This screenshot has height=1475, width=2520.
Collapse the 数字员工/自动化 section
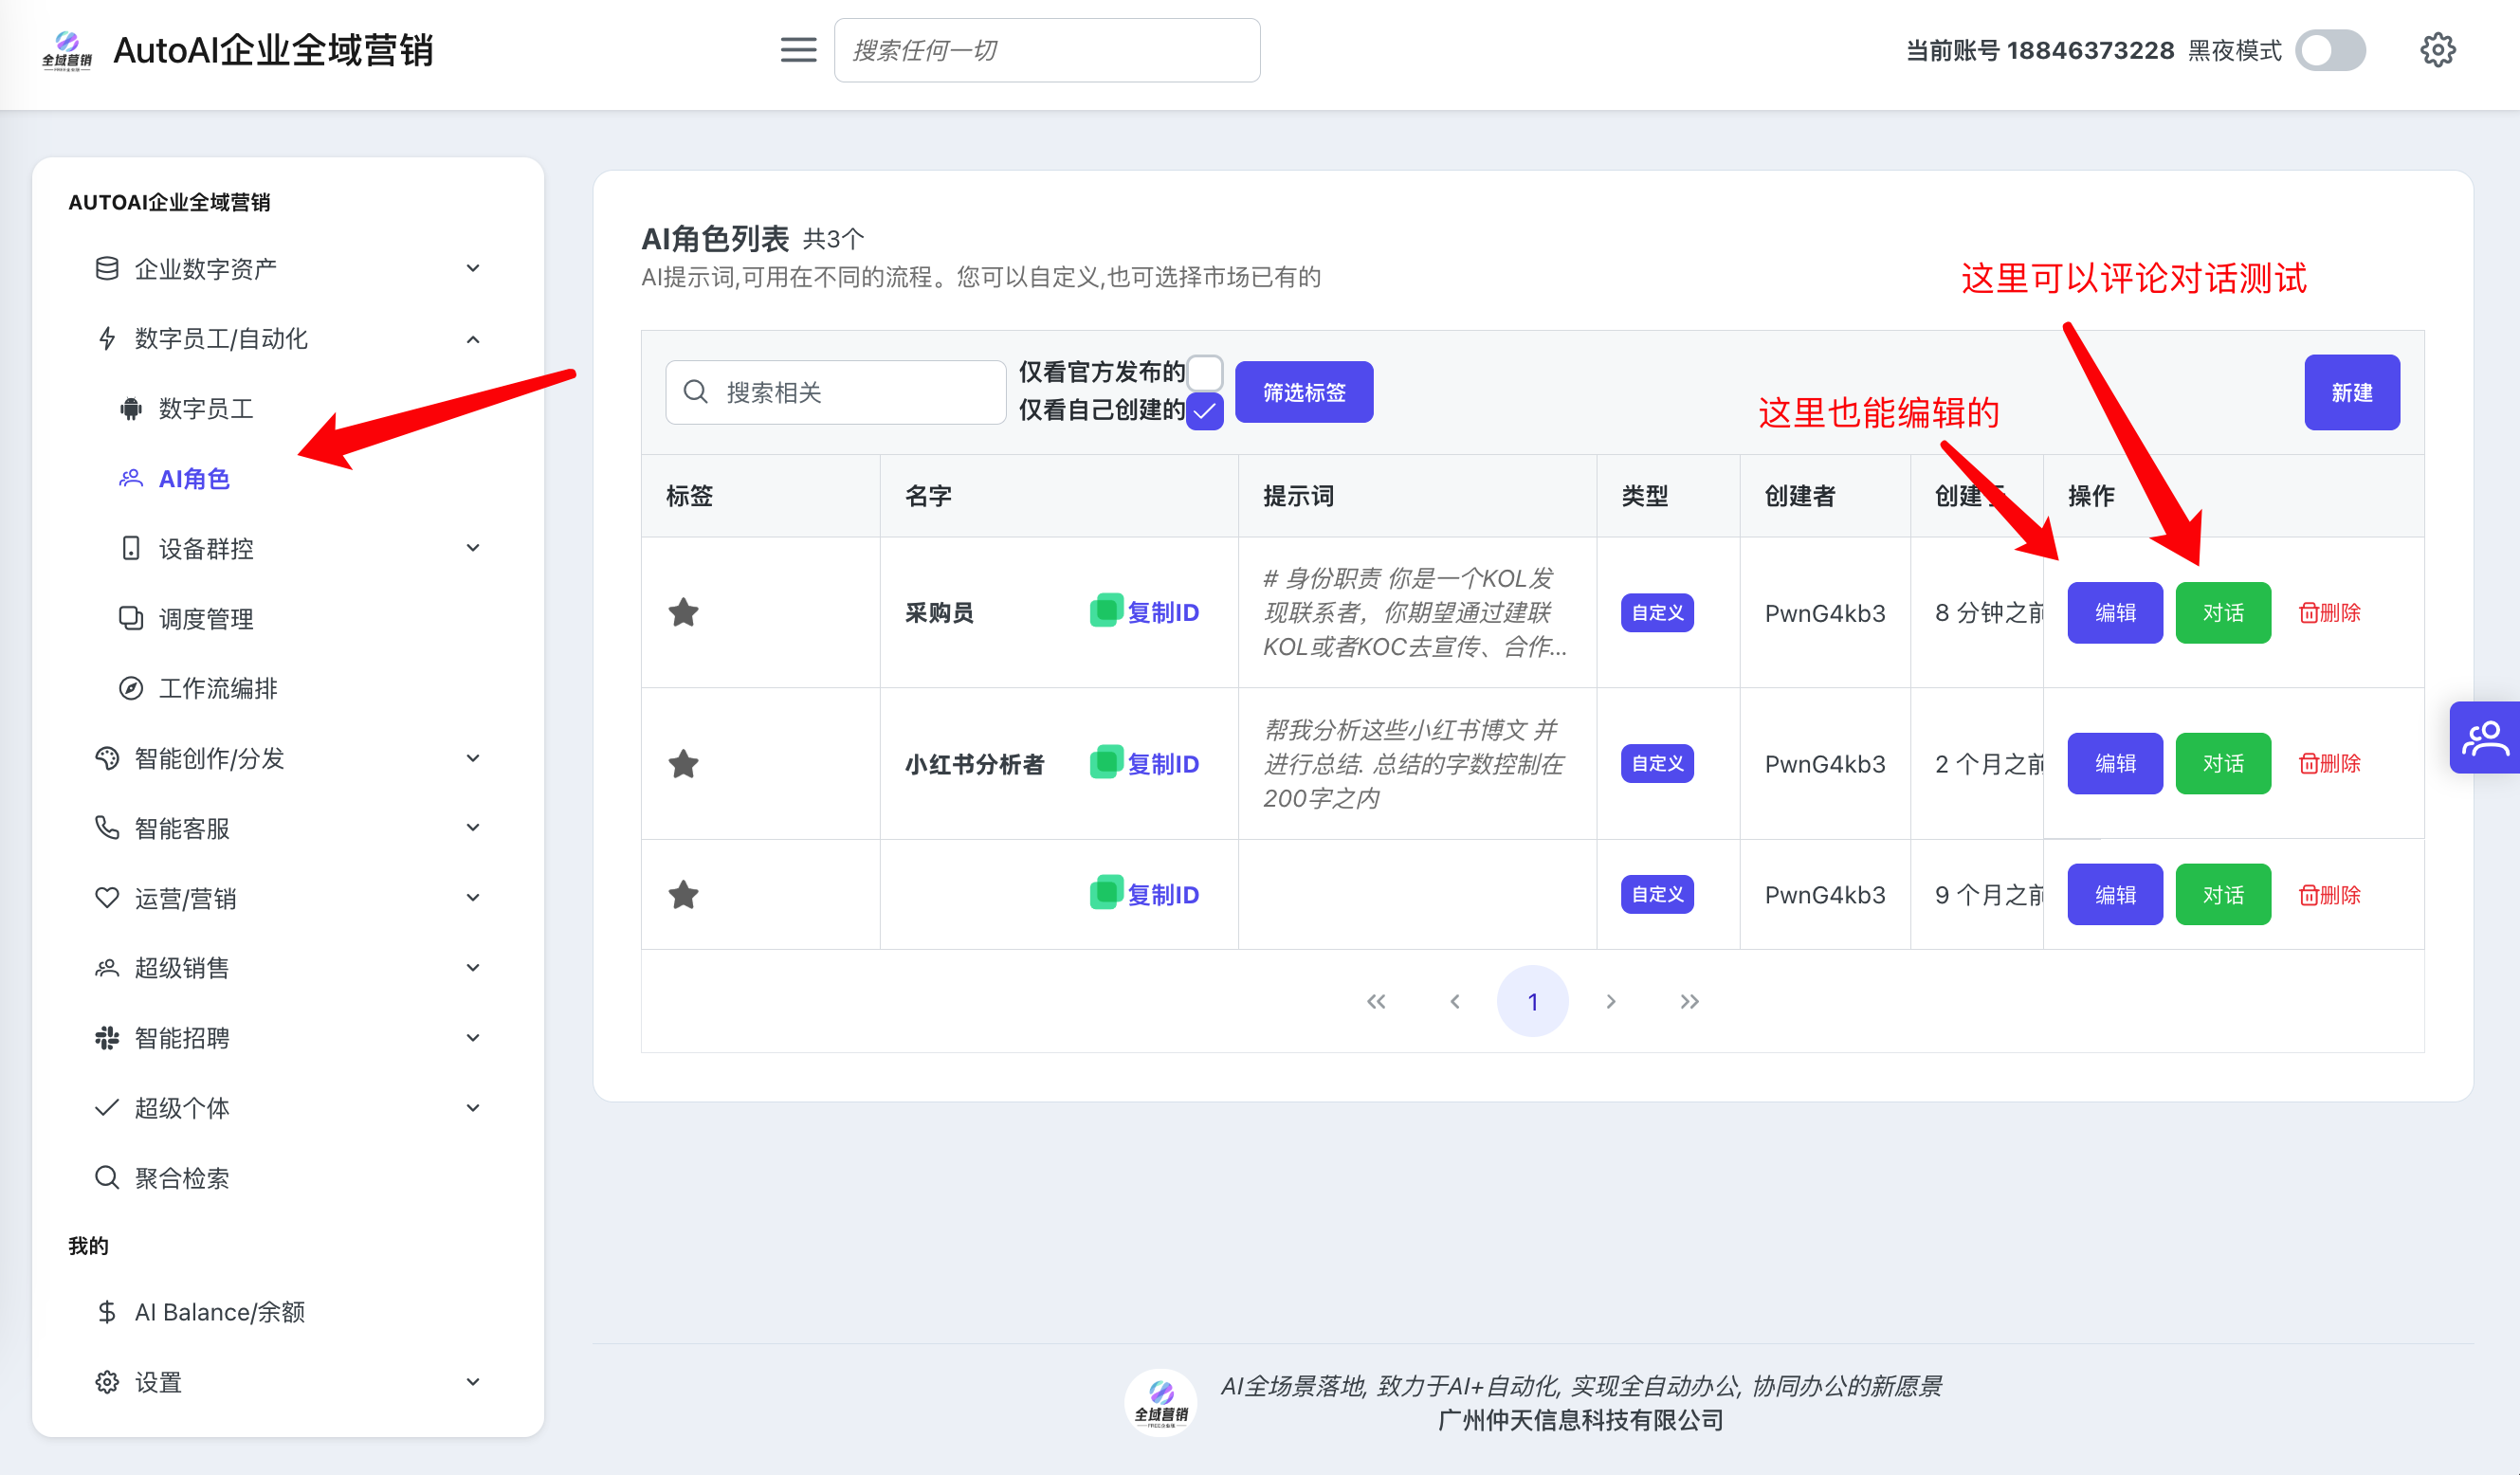pos(288,338)
